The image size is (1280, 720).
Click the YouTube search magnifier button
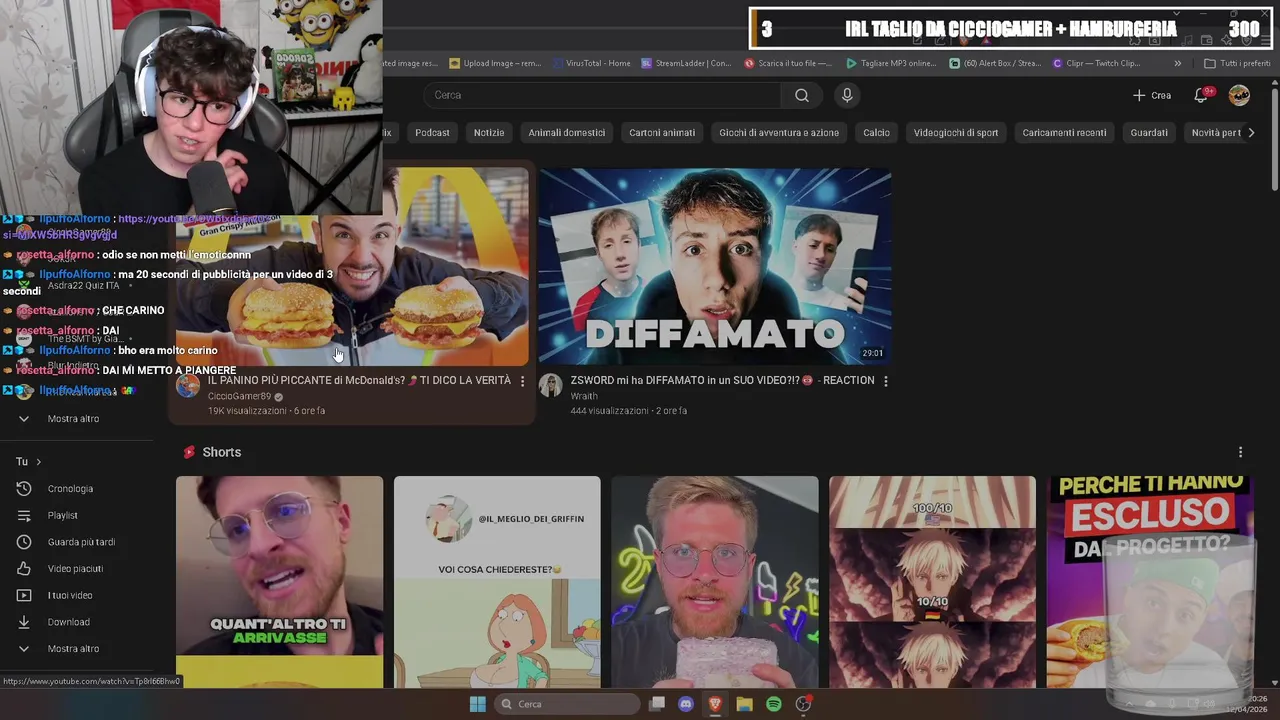802,95
